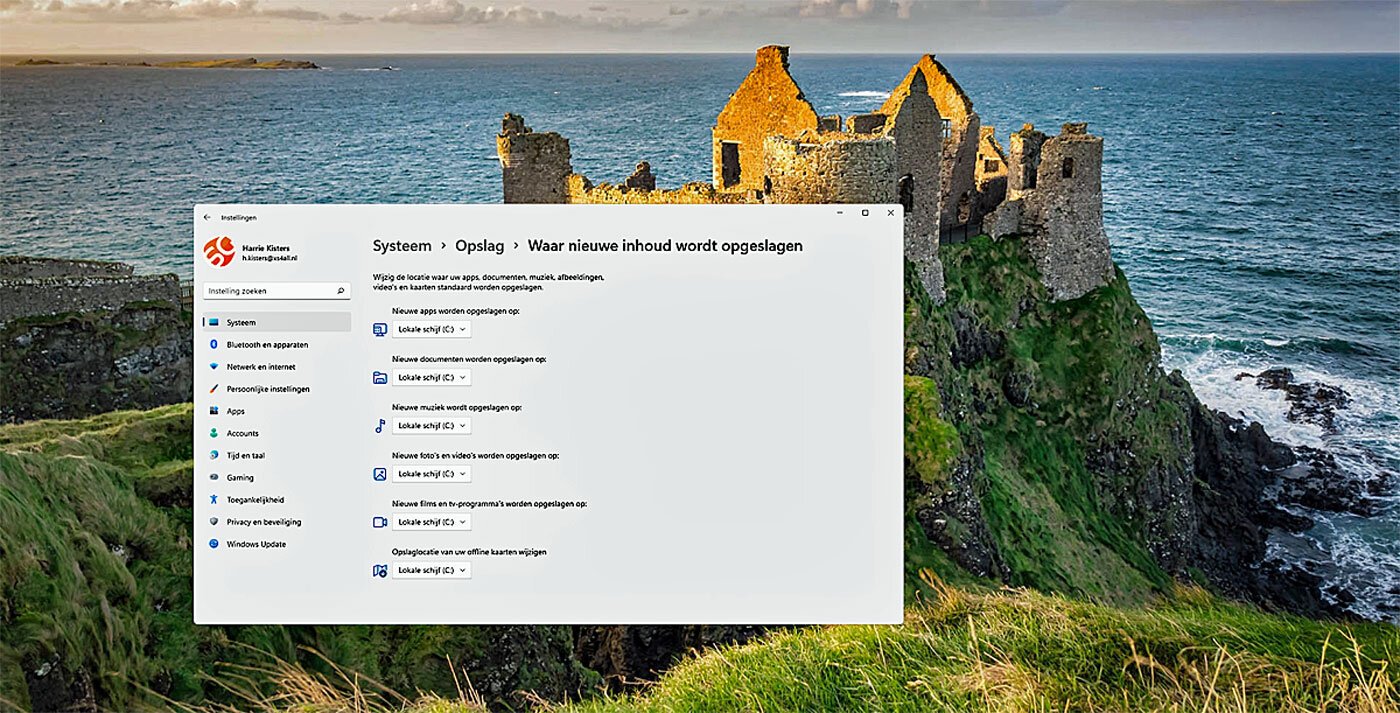The image size is (1400, 713).
Task: Click 'Nieuwe apps worden opgeslagen op:' label
Action: click(x=456, y=311)
